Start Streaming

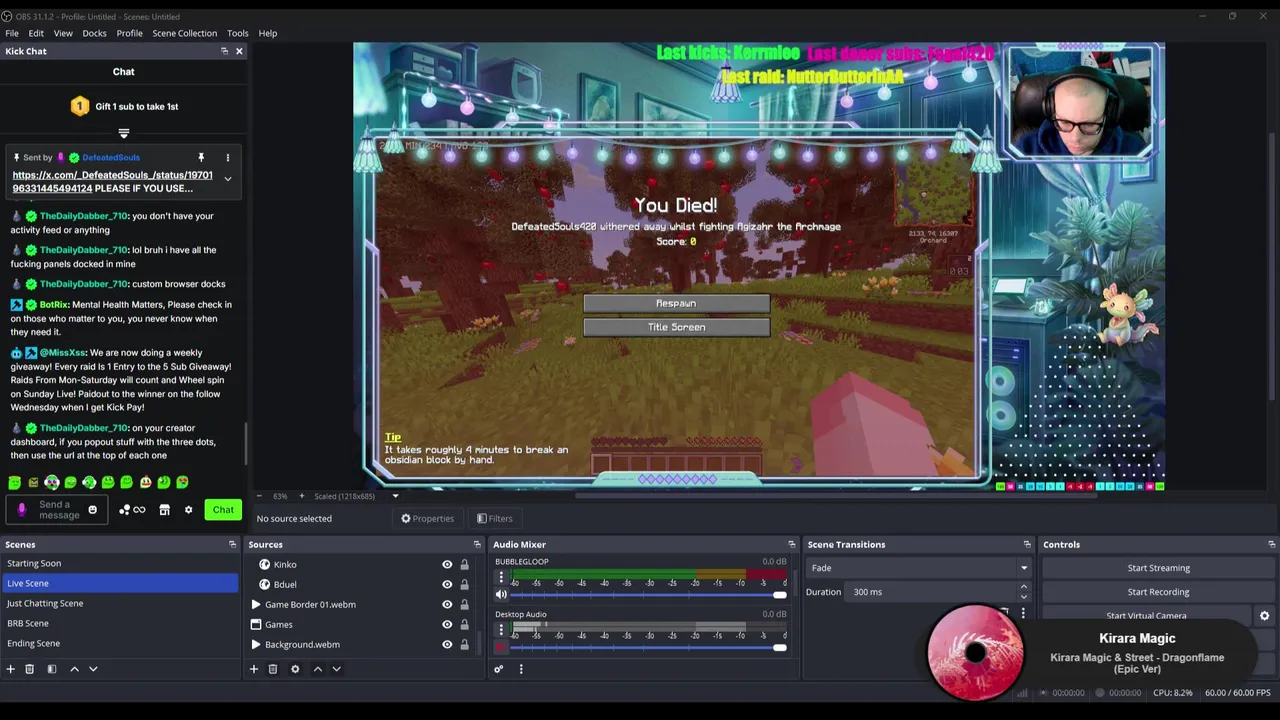[x=1158, y=568]
